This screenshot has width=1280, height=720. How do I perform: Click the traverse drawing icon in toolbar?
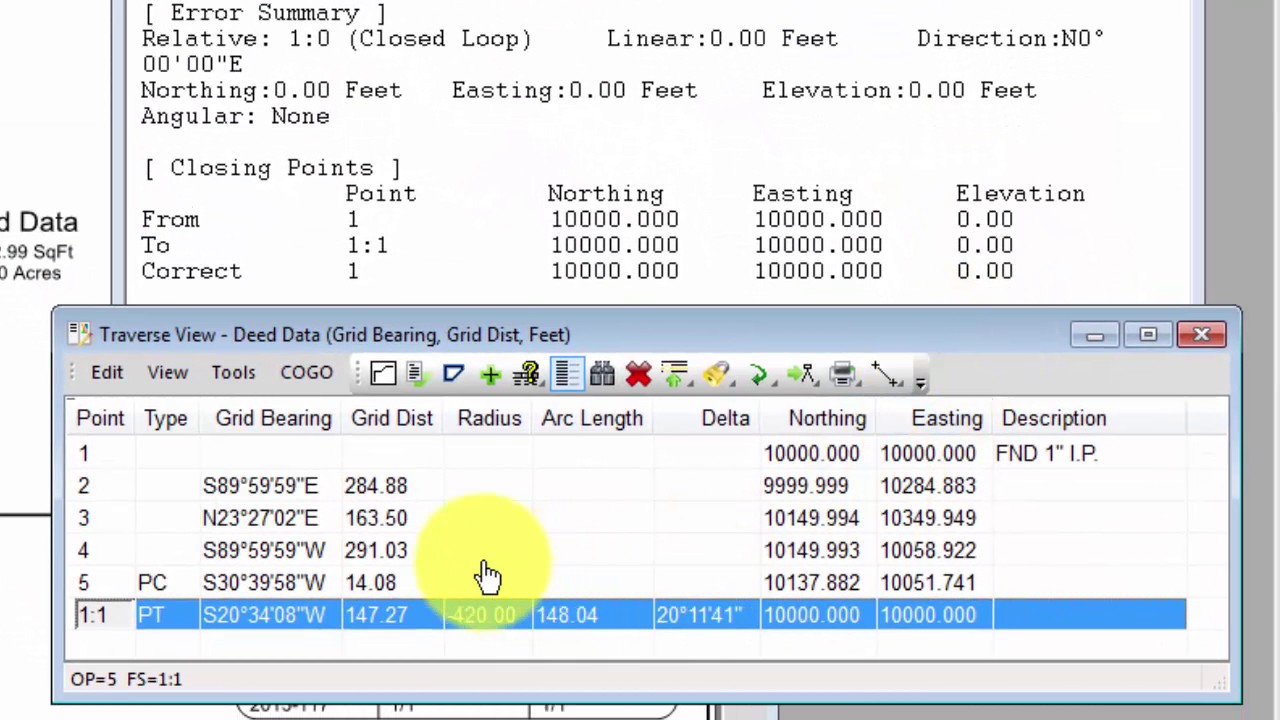tap(383, 374)
